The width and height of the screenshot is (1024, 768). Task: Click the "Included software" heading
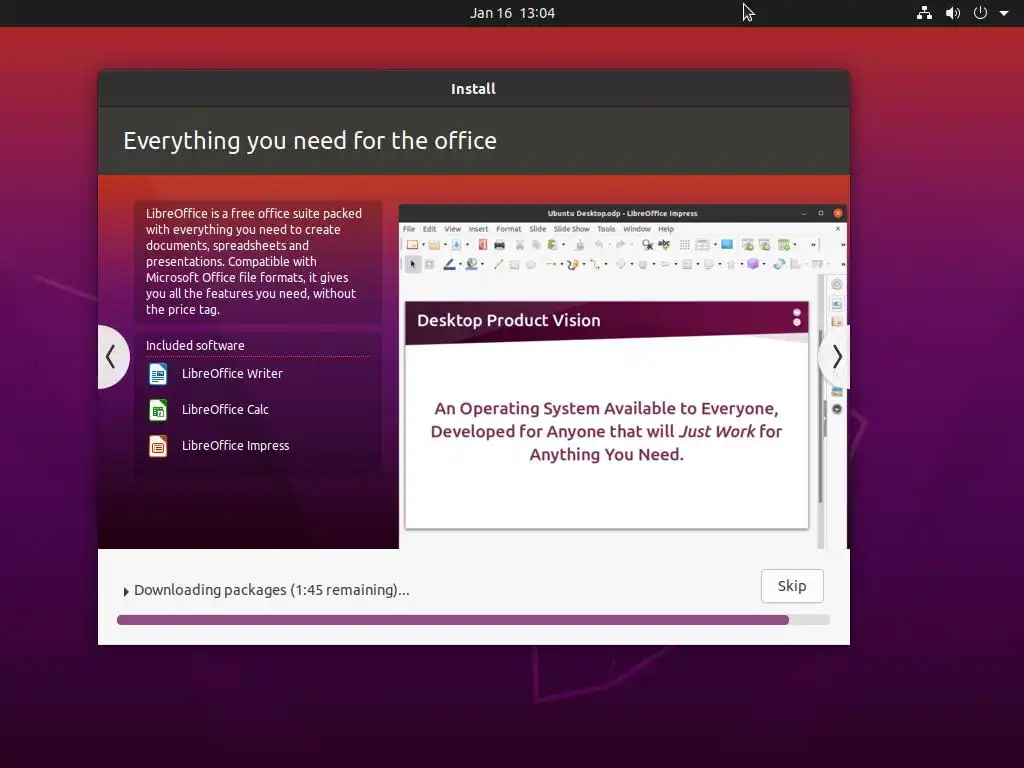tap(195, 345)
